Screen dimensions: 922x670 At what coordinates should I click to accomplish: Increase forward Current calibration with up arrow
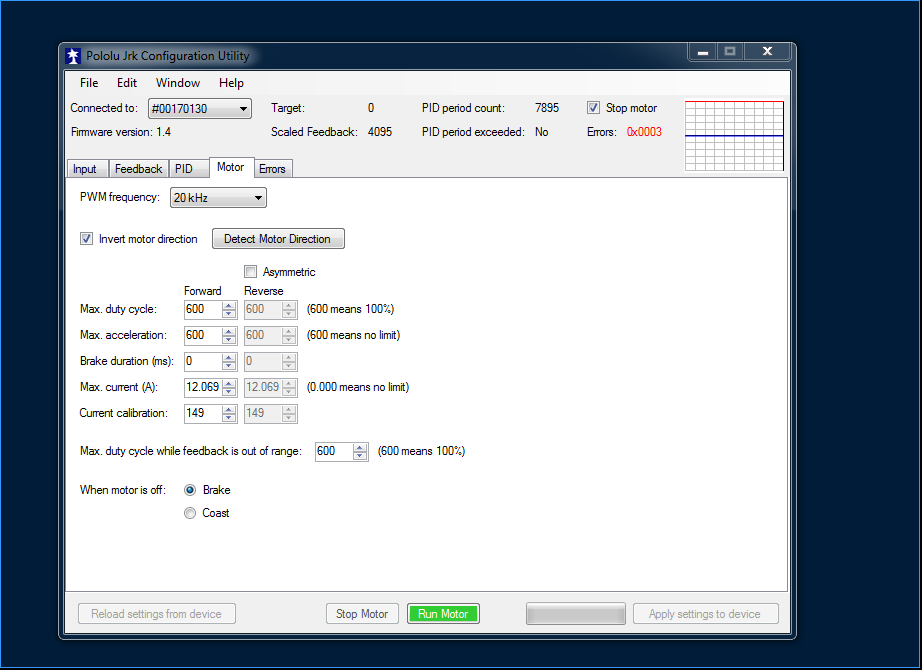[228, 409]
